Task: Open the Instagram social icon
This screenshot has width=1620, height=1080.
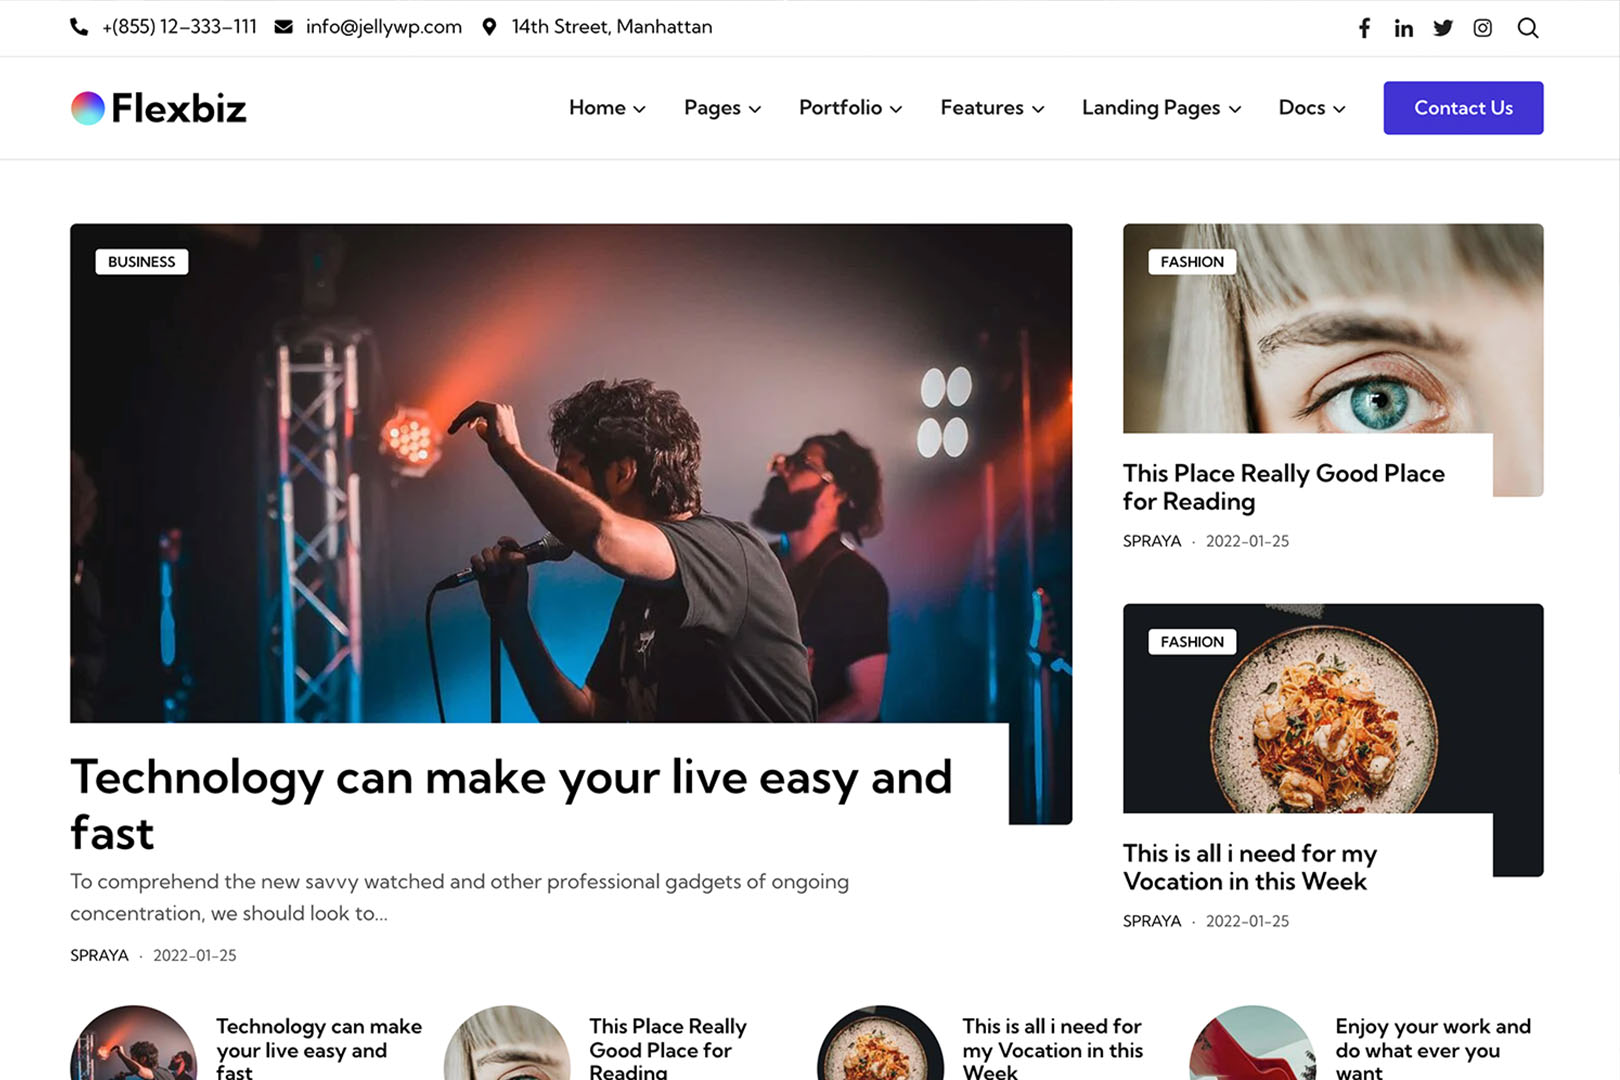Action: click(1482, 28)
